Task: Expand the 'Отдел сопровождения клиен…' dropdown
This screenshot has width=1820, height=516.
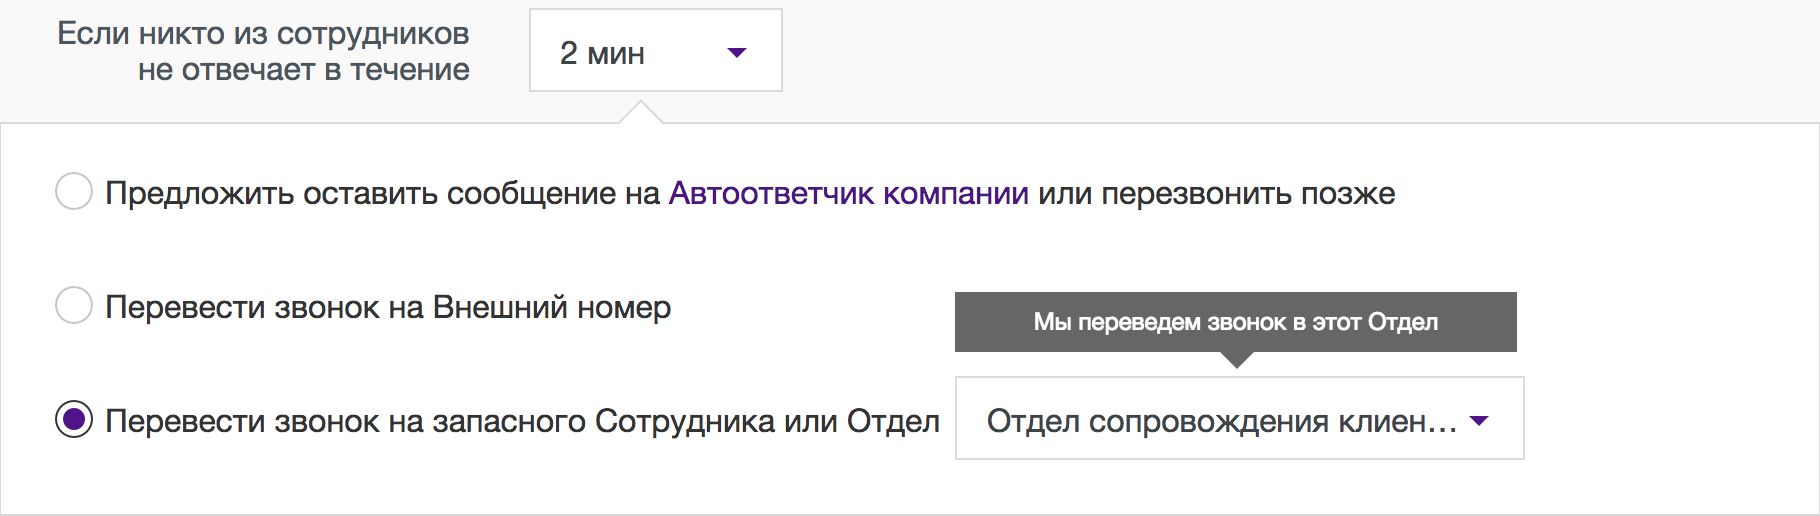Action: click(1240, 418)
